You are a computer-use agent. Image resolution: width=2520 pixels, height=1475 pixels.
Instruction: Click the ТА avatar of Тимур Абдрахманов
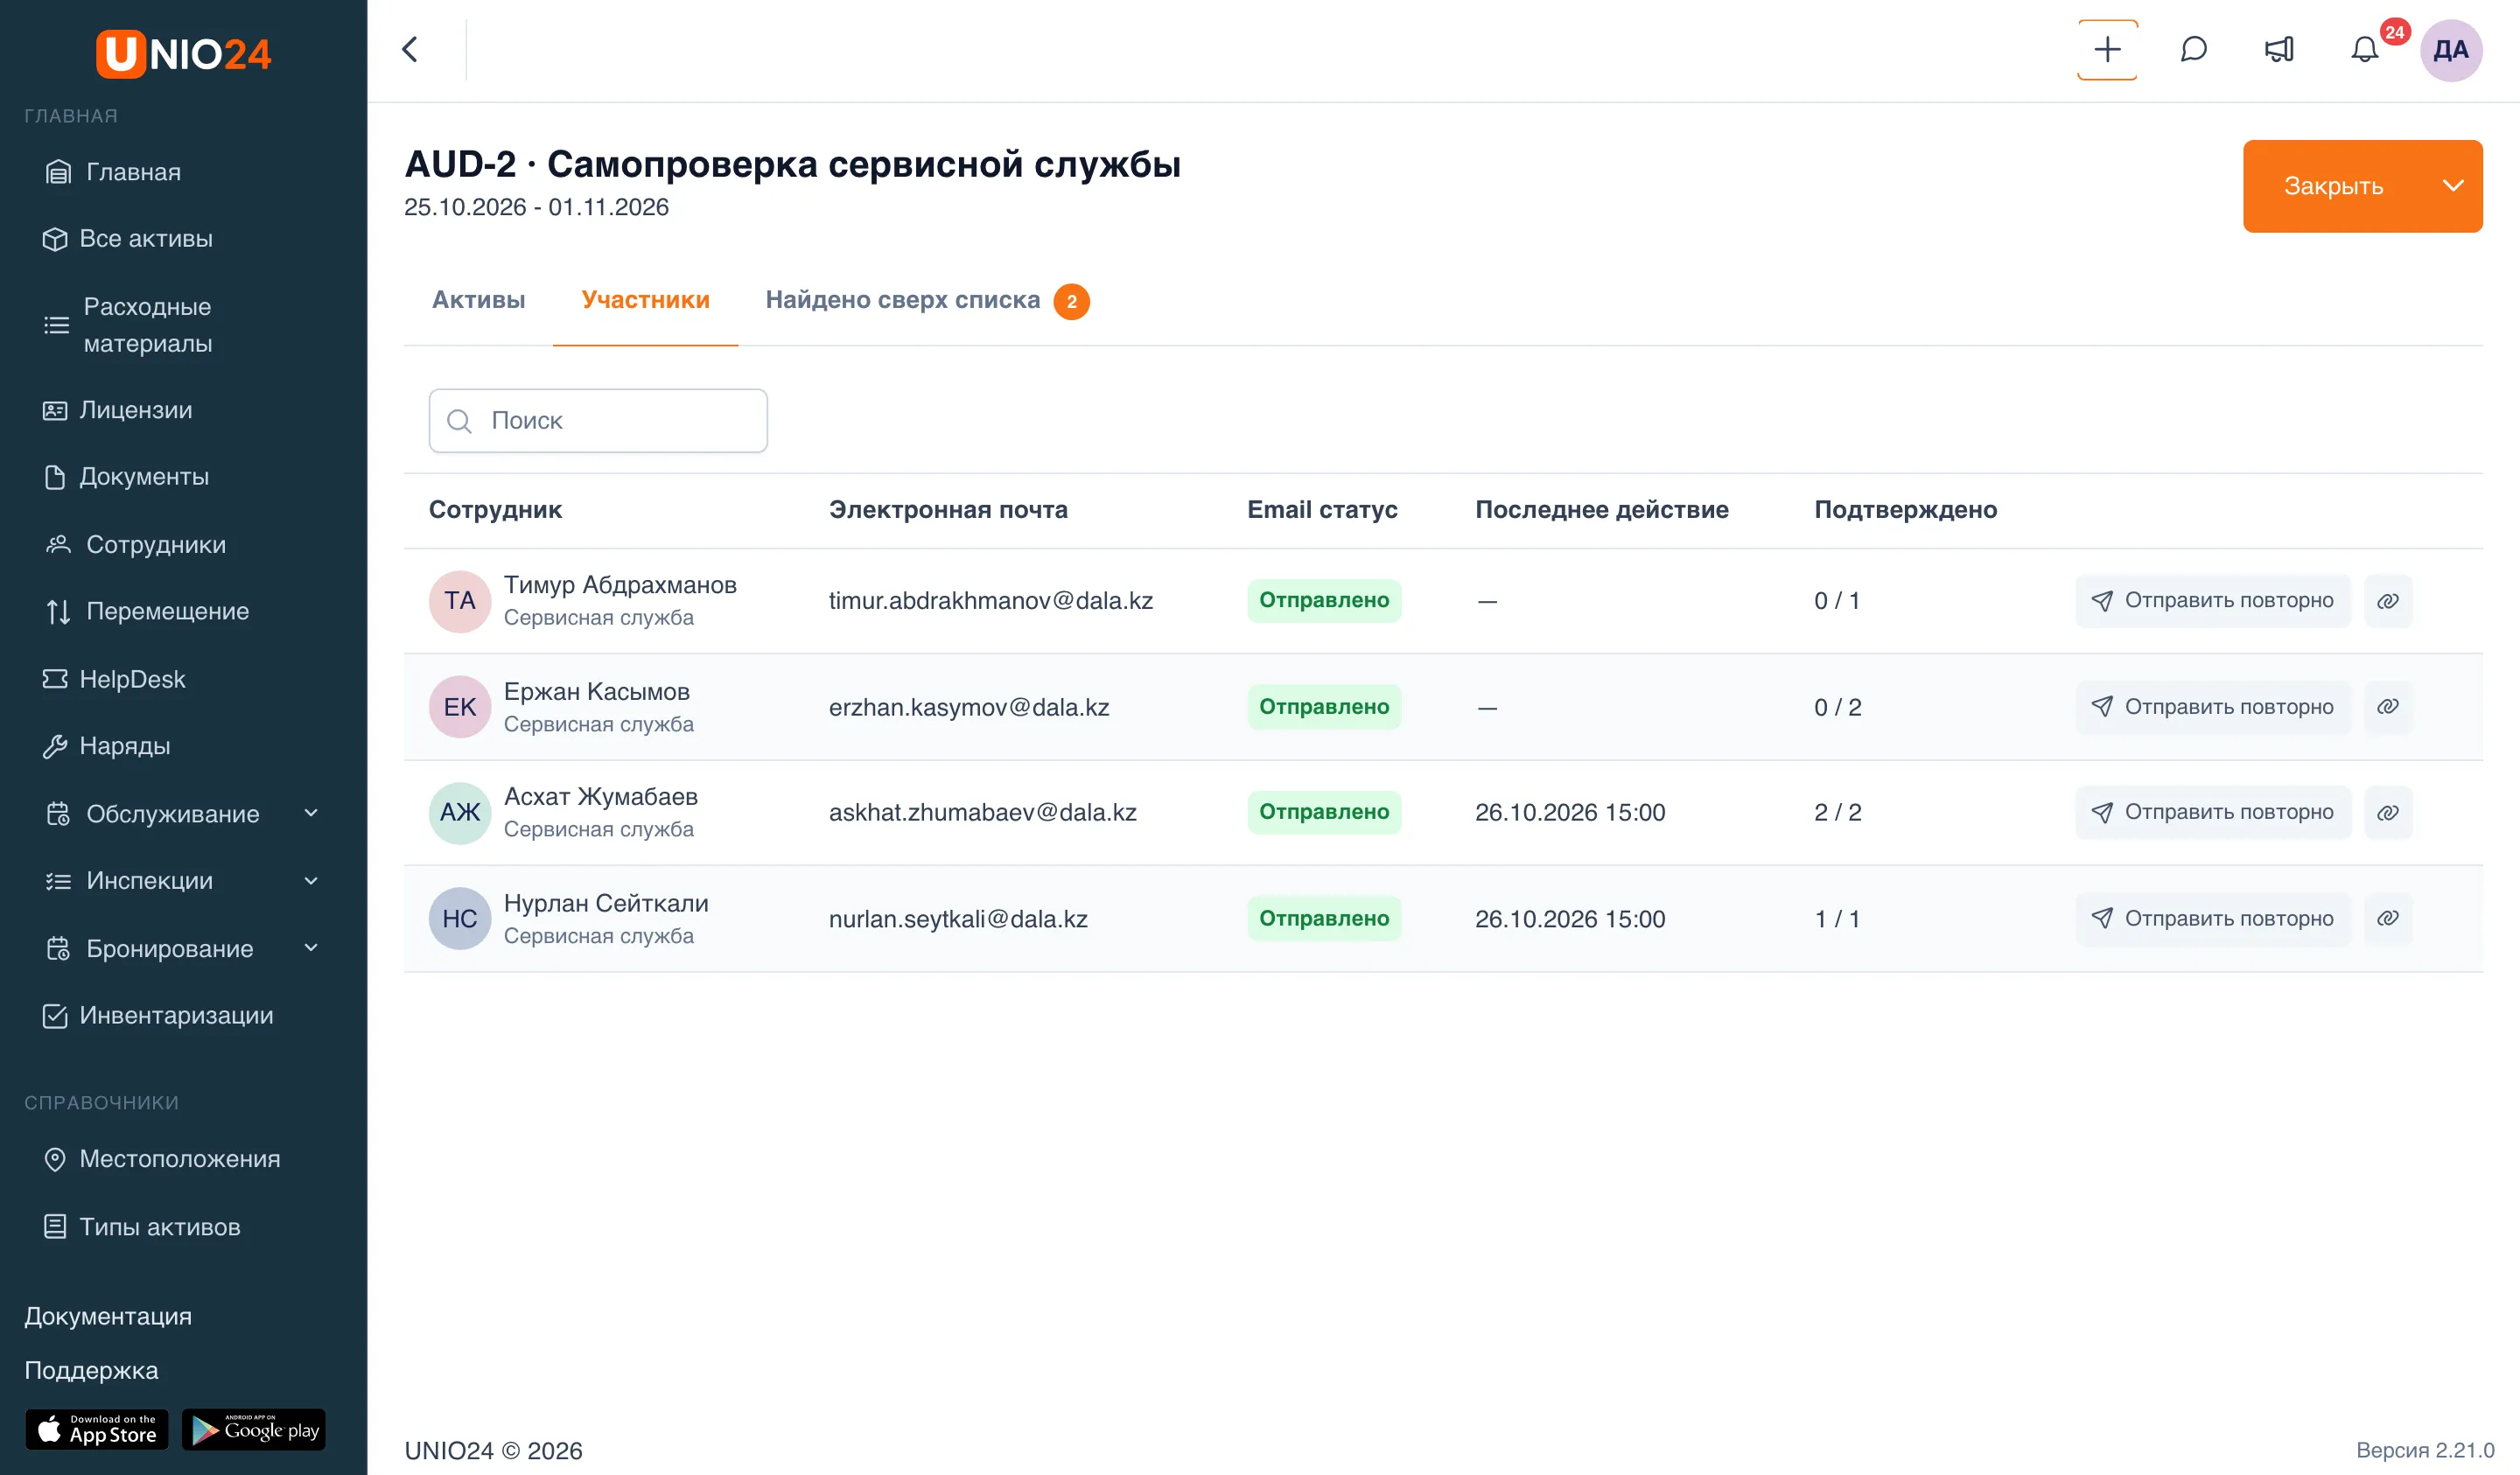(x=459, y=601)
